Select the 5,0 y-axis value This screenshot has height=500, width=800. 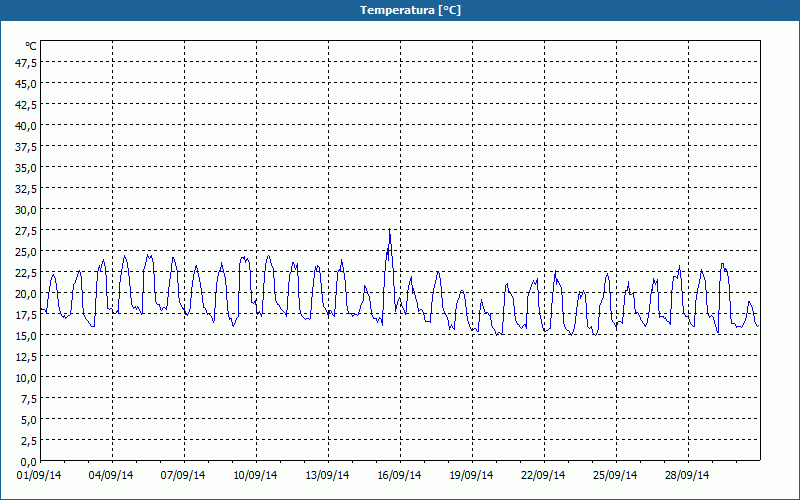28,420
